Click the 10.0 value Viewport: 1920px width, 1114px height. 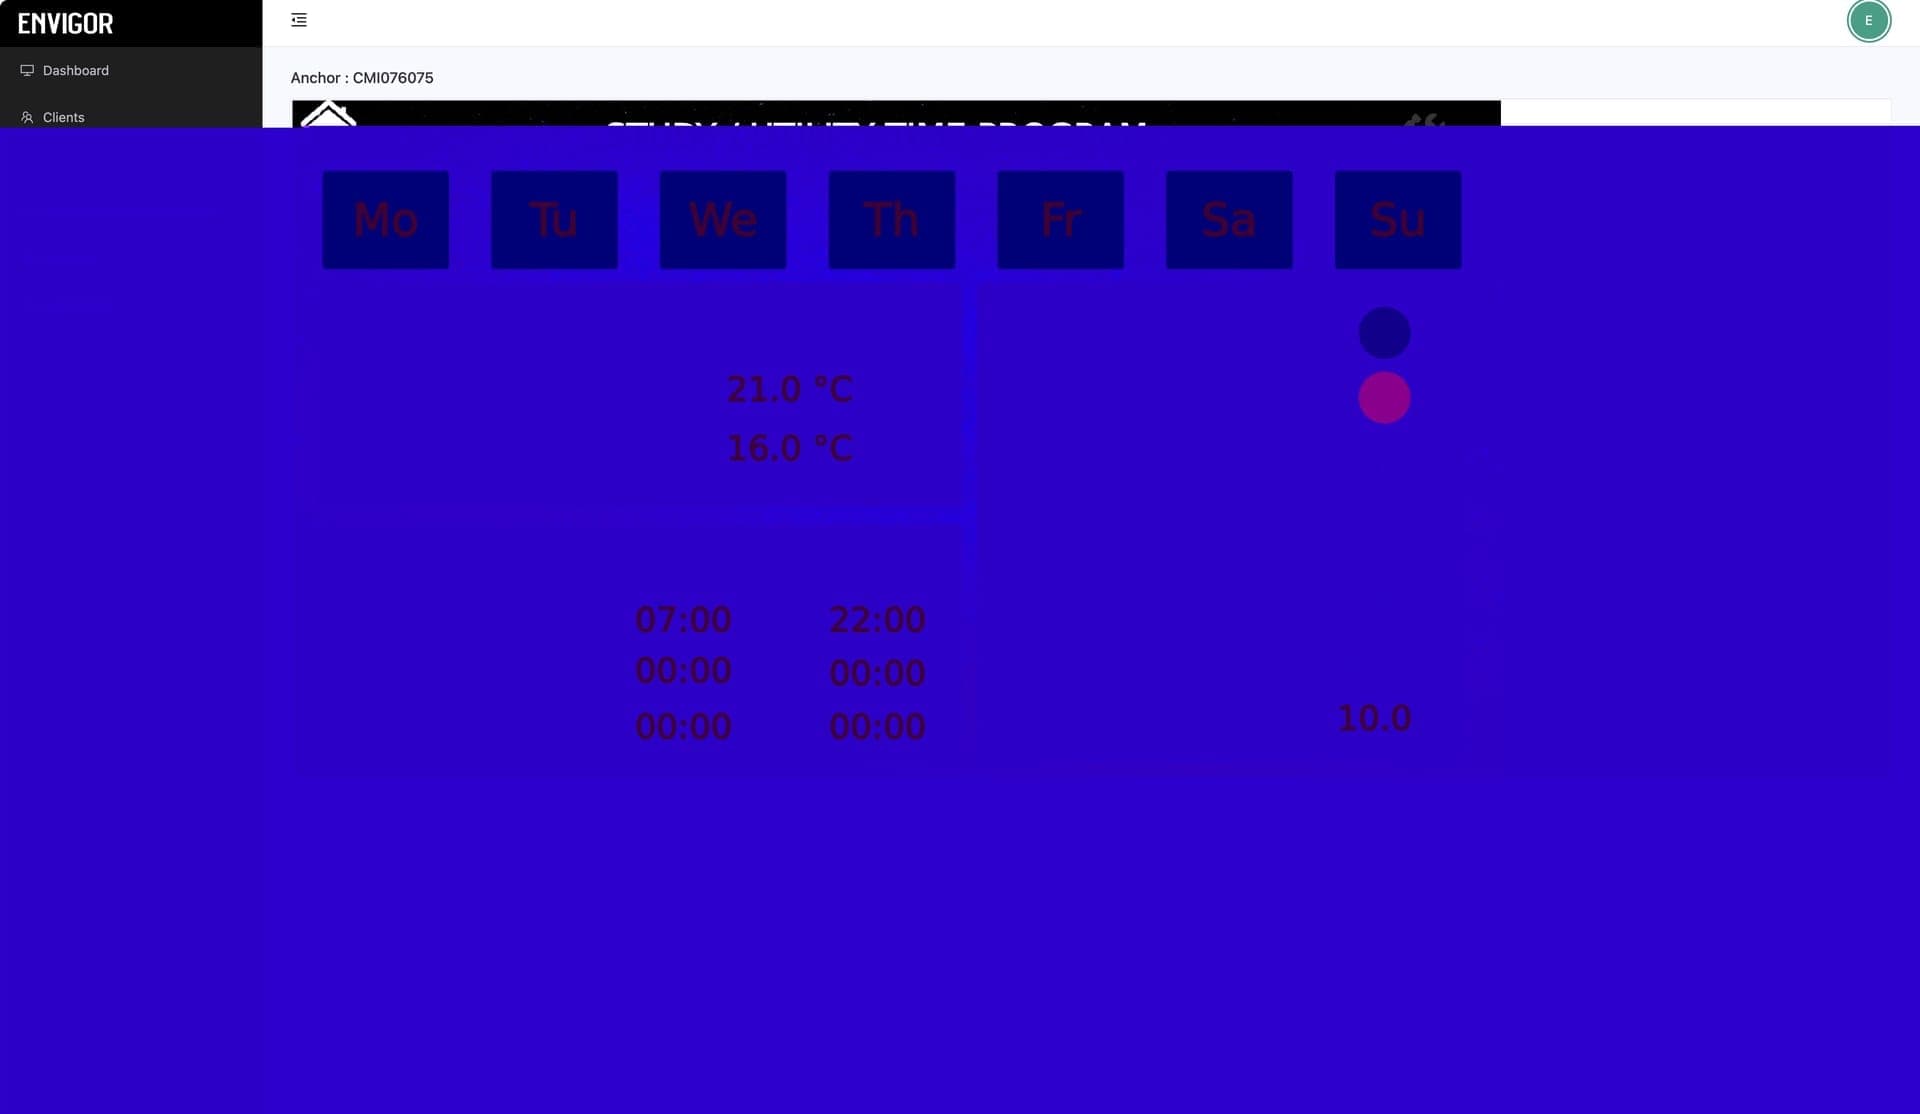pyautogui.click(x=1374, y=718)
